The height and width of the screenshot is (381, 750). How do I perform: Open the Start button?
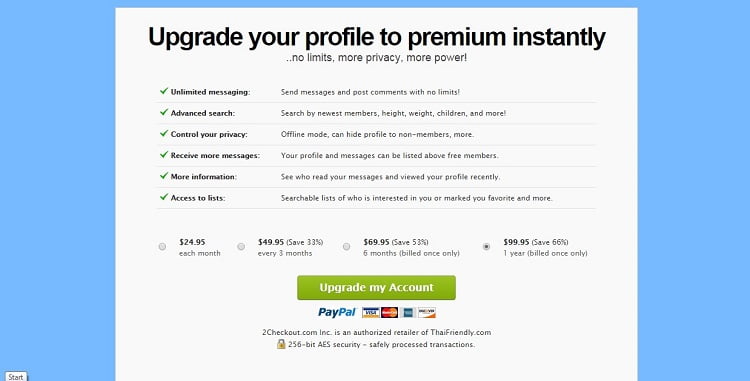(15, 377)
